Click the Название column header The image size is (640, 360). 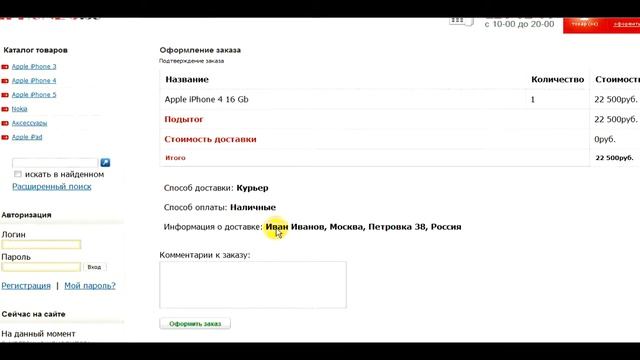pos(187,80)
